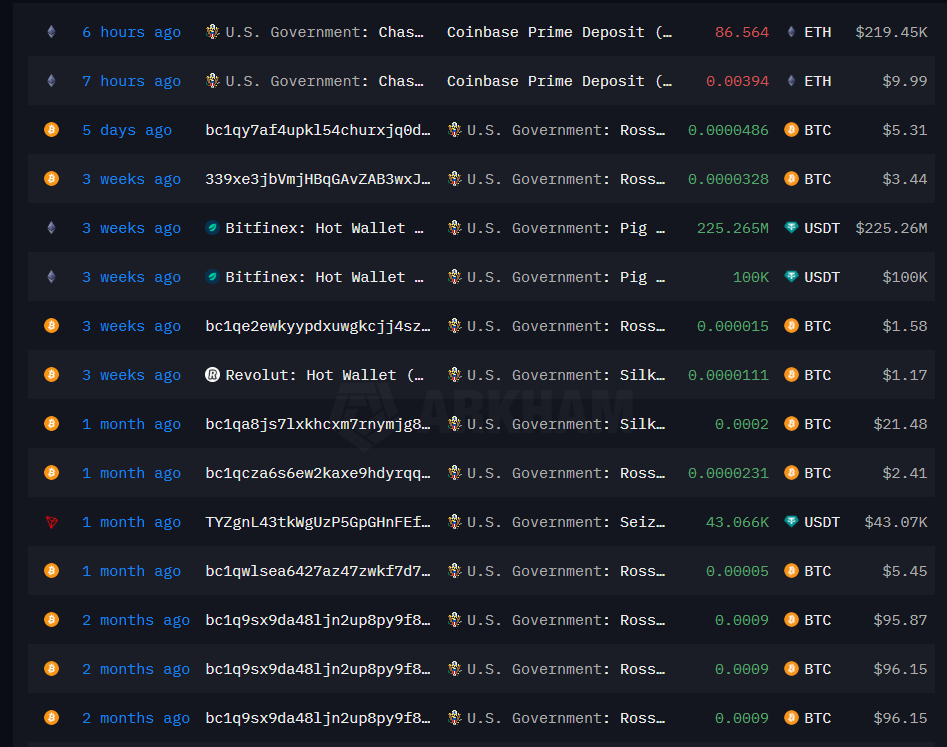Screen dimensions: 947x747
Task: Click the Ethereum network icon beside 6 hours ago
Action: coord(51,32)
